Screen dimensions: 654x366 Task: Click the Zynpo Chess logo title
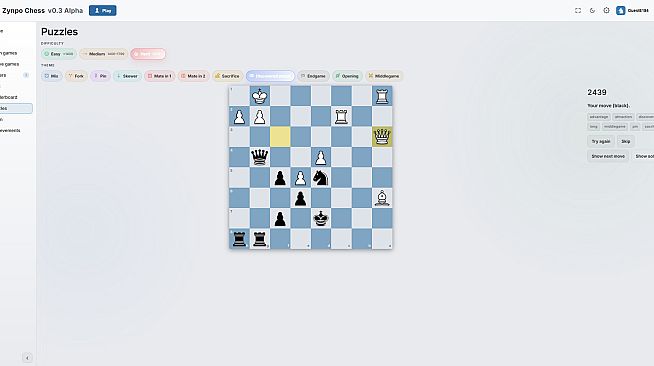click(x=42, y=10)
